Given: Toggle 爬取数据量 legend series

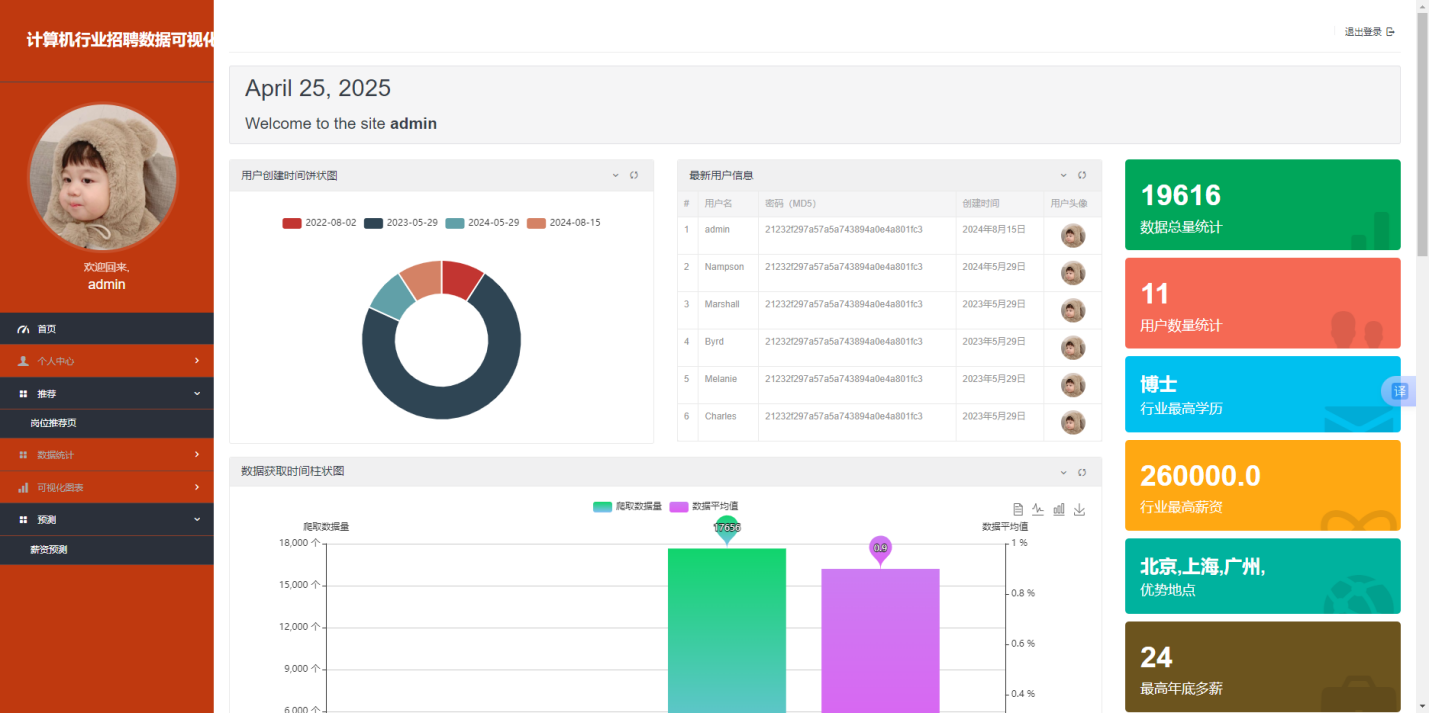Looking at the screenshot, I should click(x=627, y=507).
